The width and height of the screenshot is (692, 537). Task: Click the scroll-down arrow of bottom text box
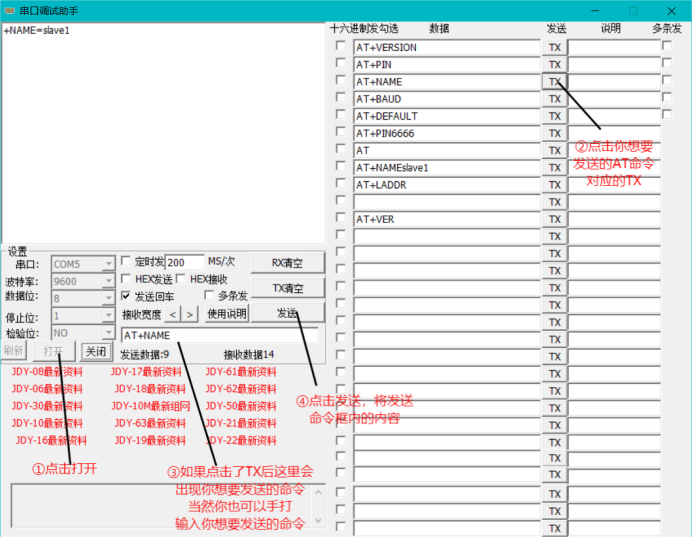click(x=318, y=521)
